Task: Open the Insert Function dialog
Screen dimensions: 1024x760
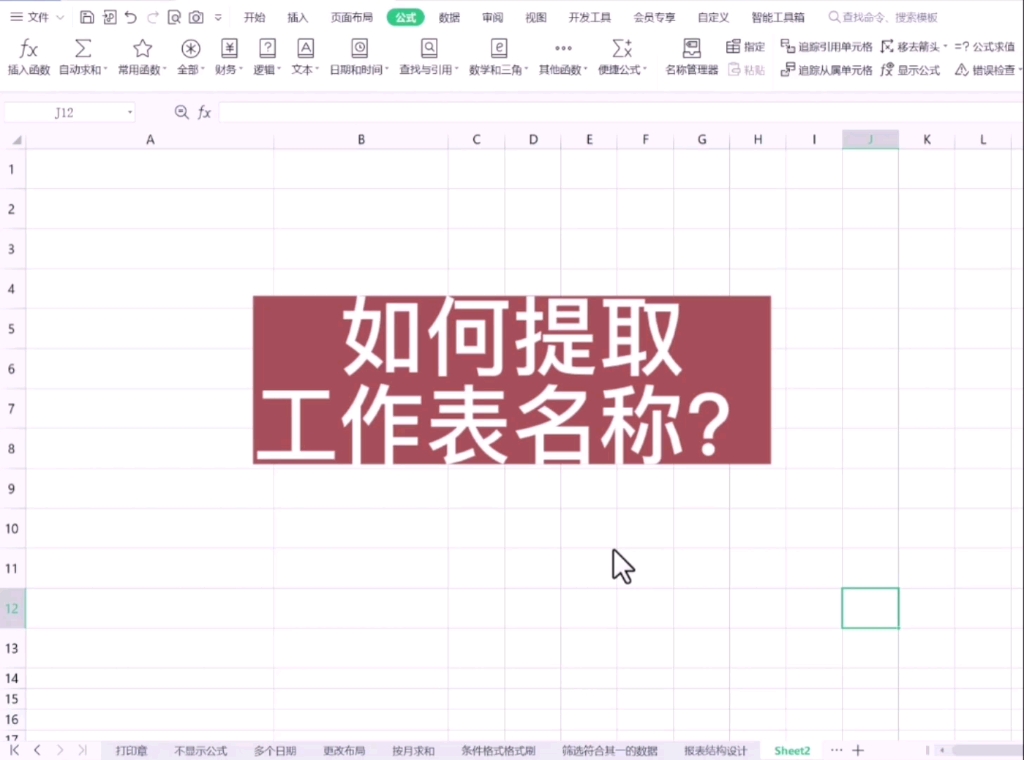Action: [x=30, y=55]
